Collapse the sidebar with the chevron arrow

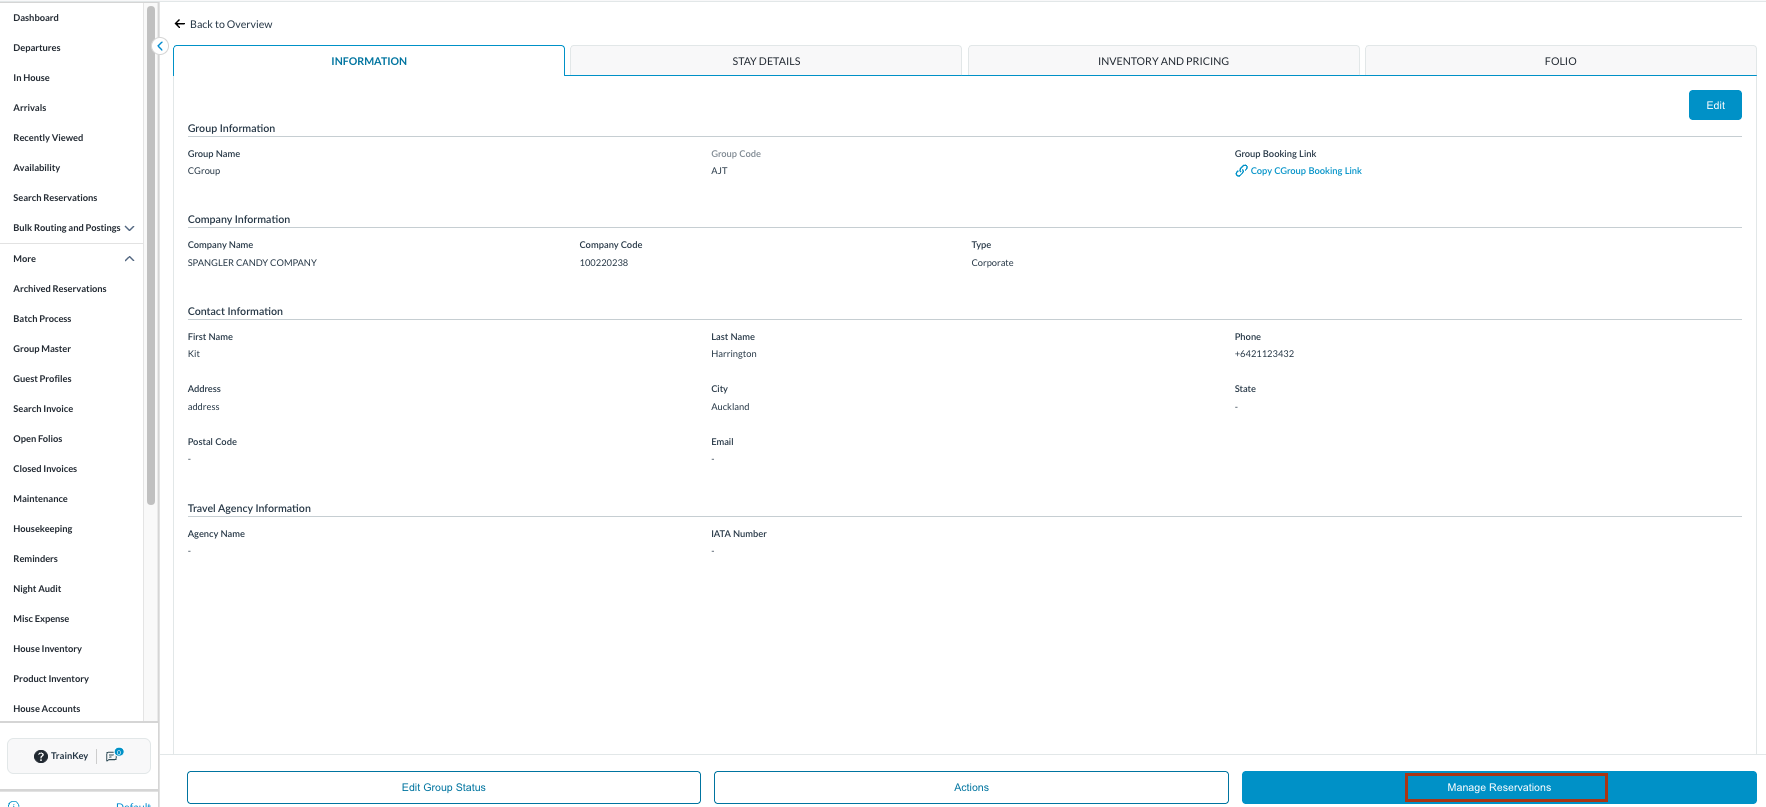(160, 46)
